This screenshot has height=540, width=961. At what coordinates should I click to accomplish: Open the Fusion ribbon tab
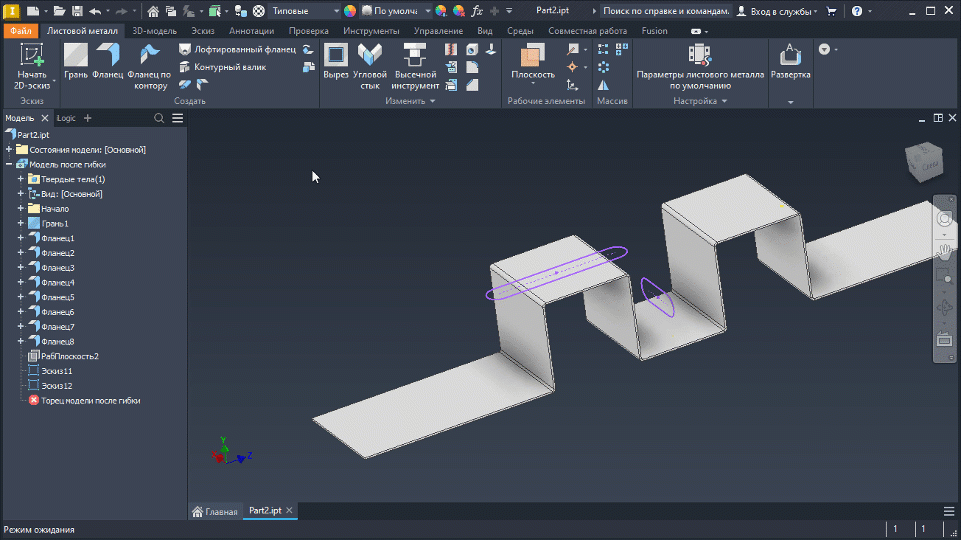click(x=655, y=31)
